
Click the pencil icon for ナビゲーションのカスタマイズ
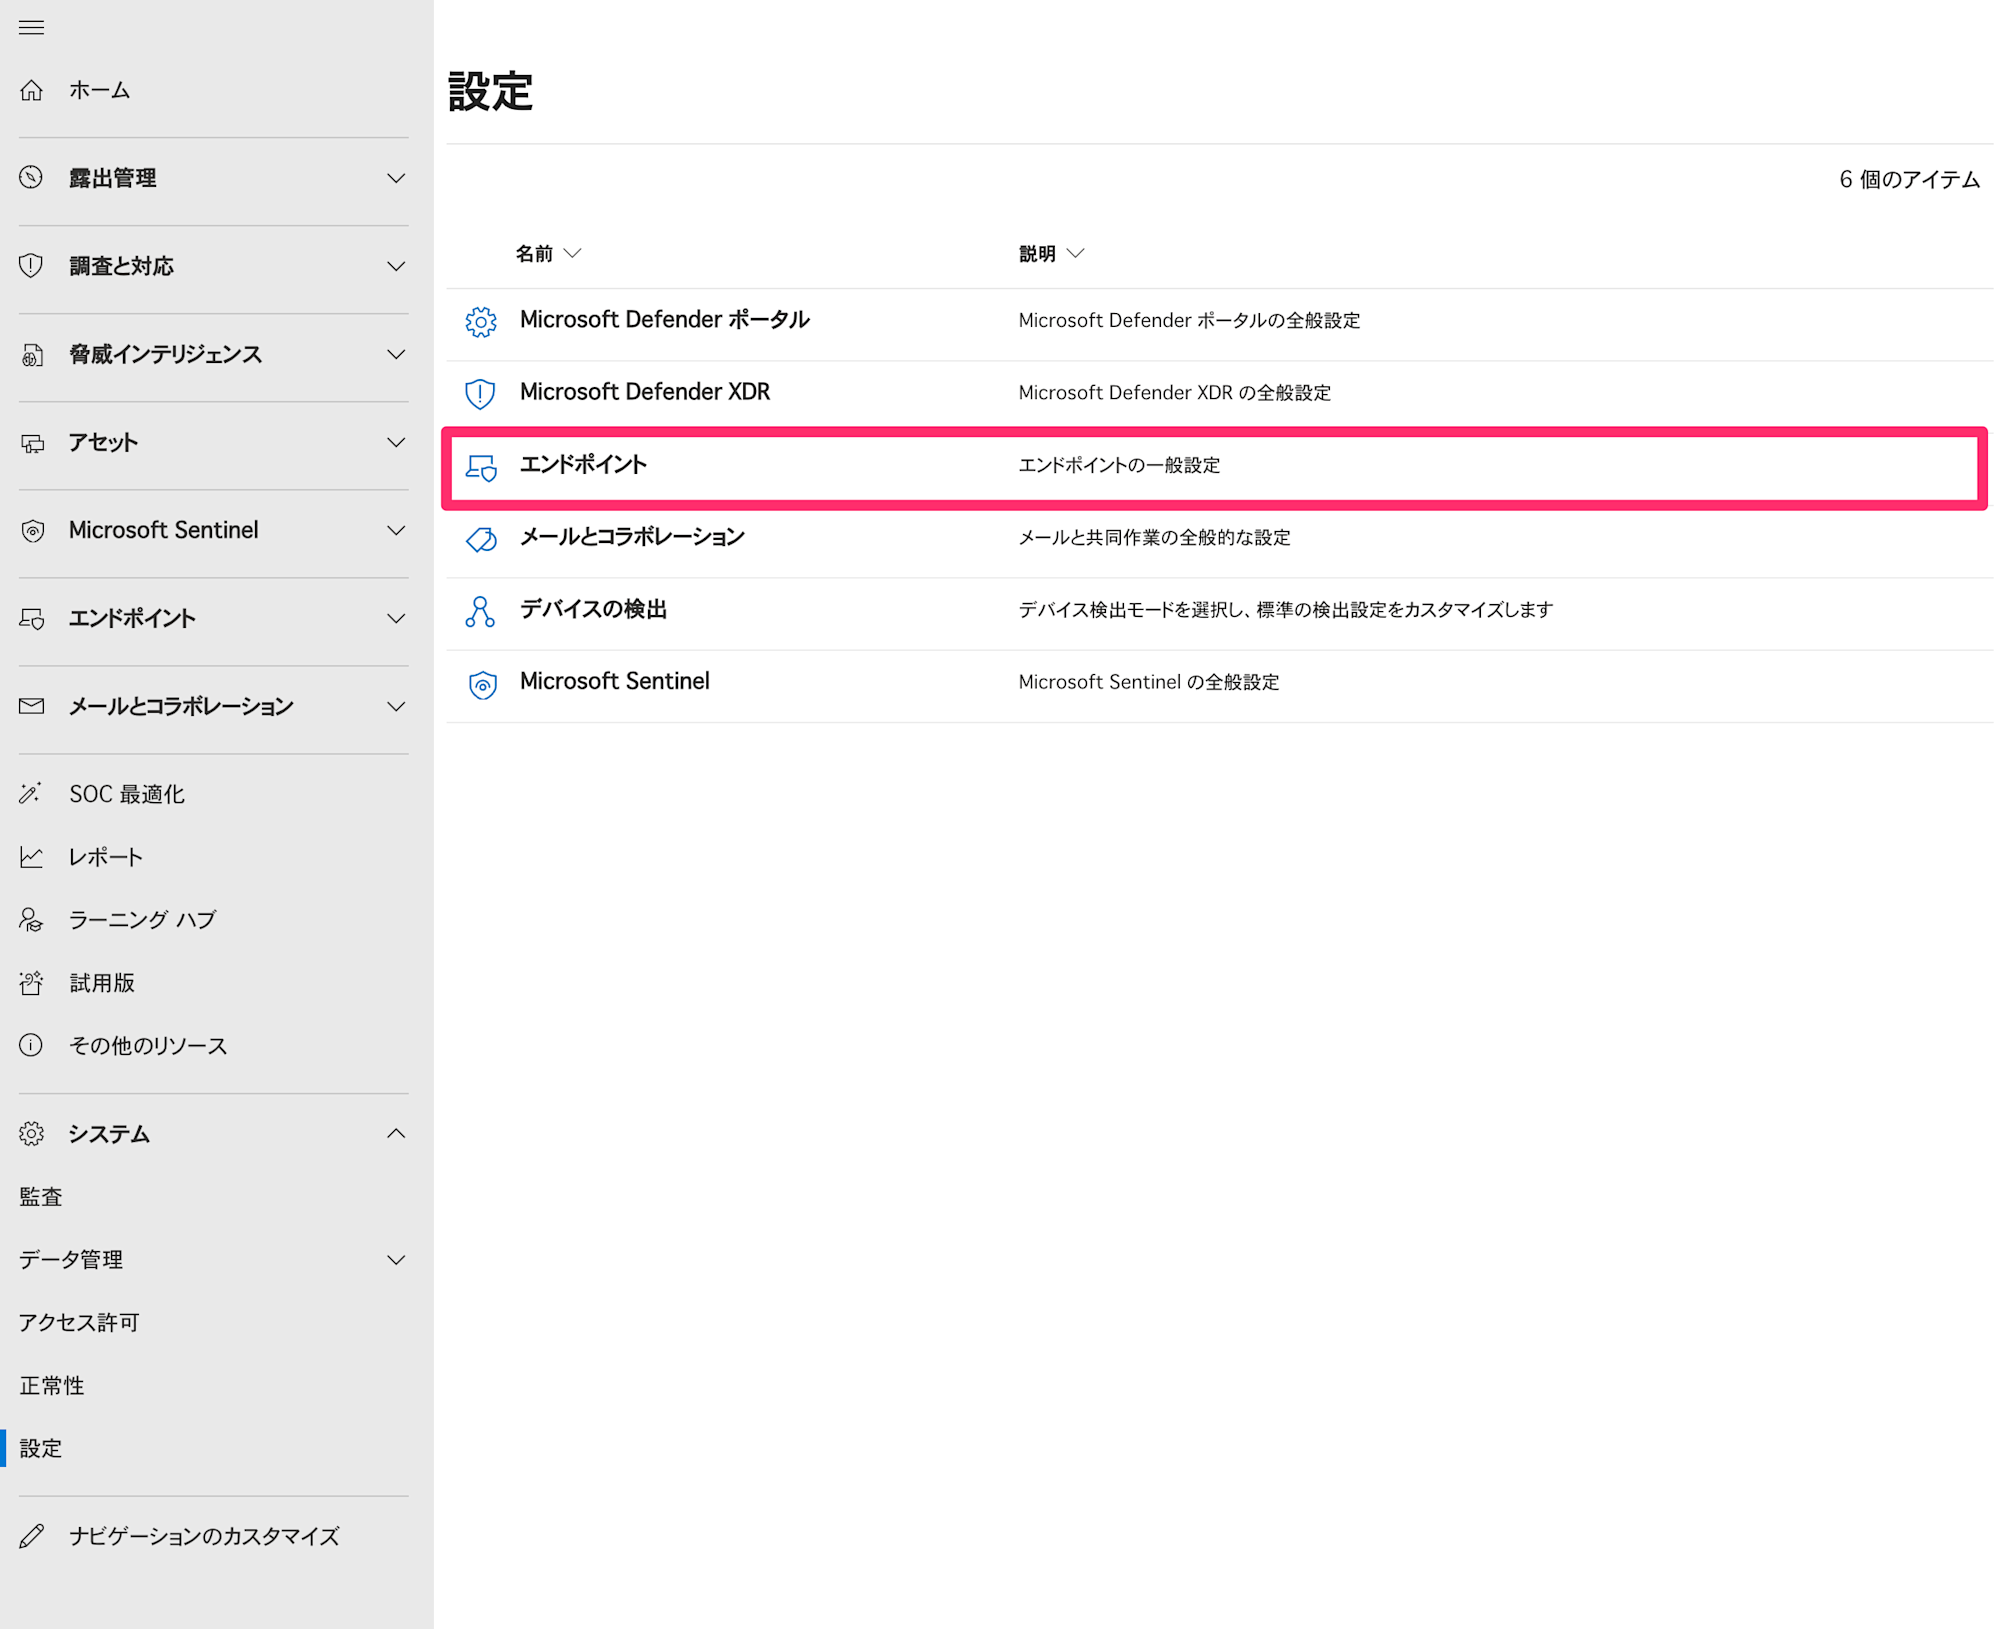(x=31, y=1536)
